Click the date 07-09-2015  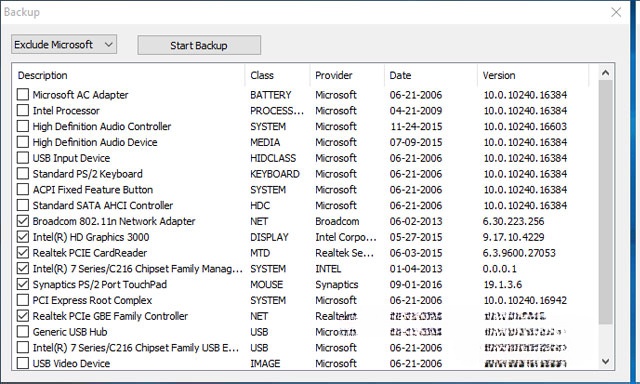416,142
